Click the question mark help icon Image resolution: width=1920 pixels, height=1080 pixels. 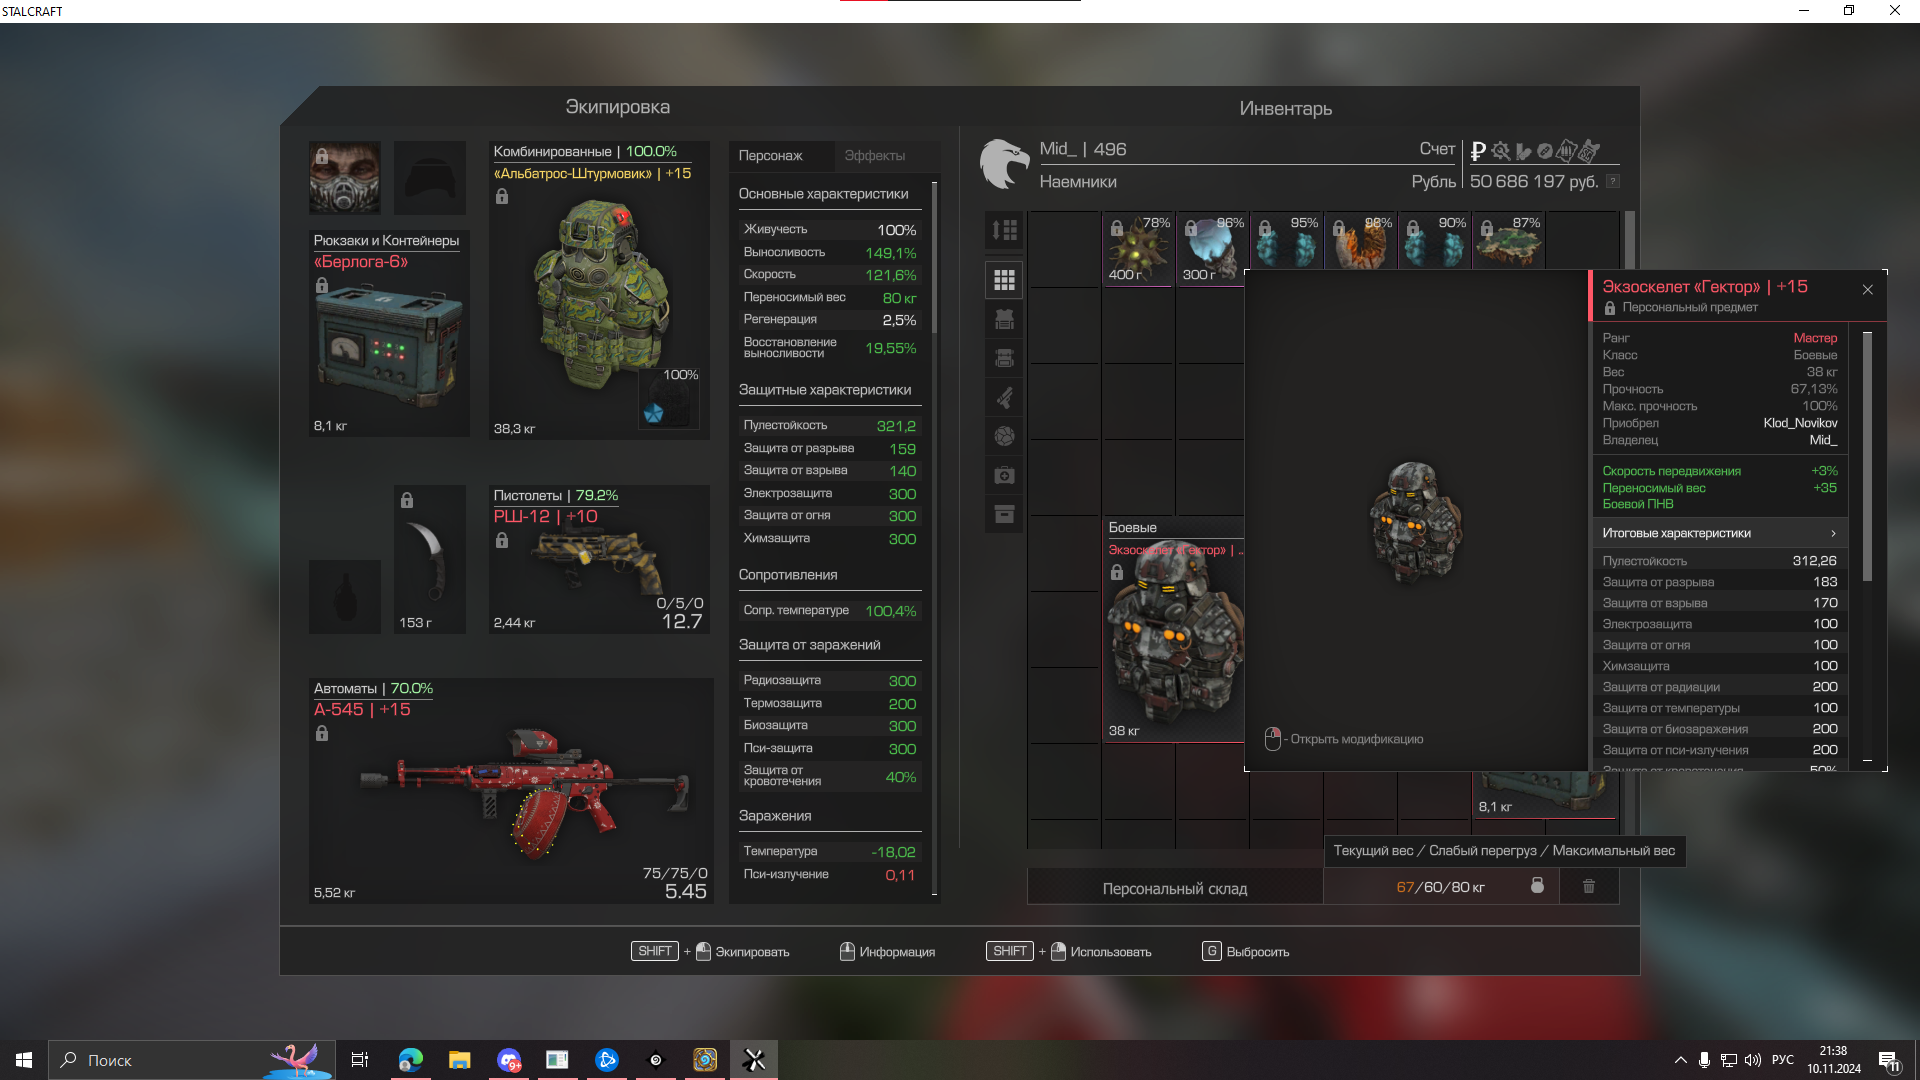(1612, 181)
